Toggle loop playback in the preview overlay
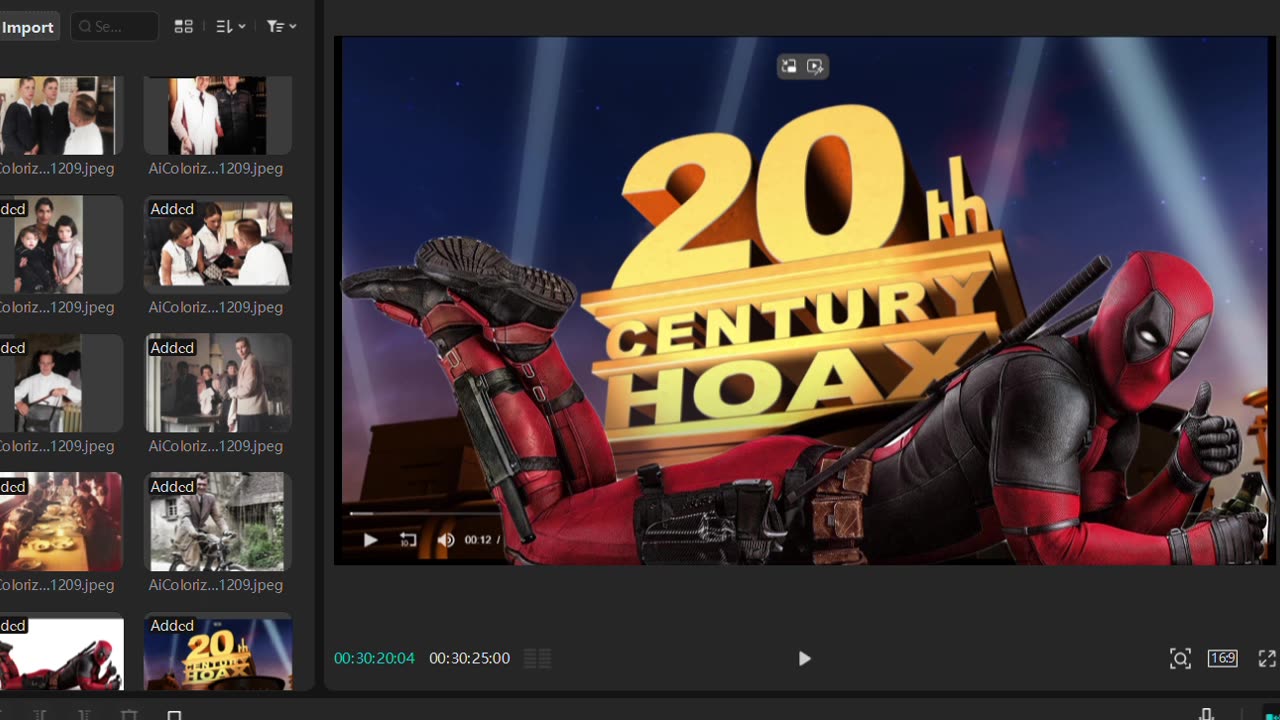1280x720 pixels. click(408, 540)
